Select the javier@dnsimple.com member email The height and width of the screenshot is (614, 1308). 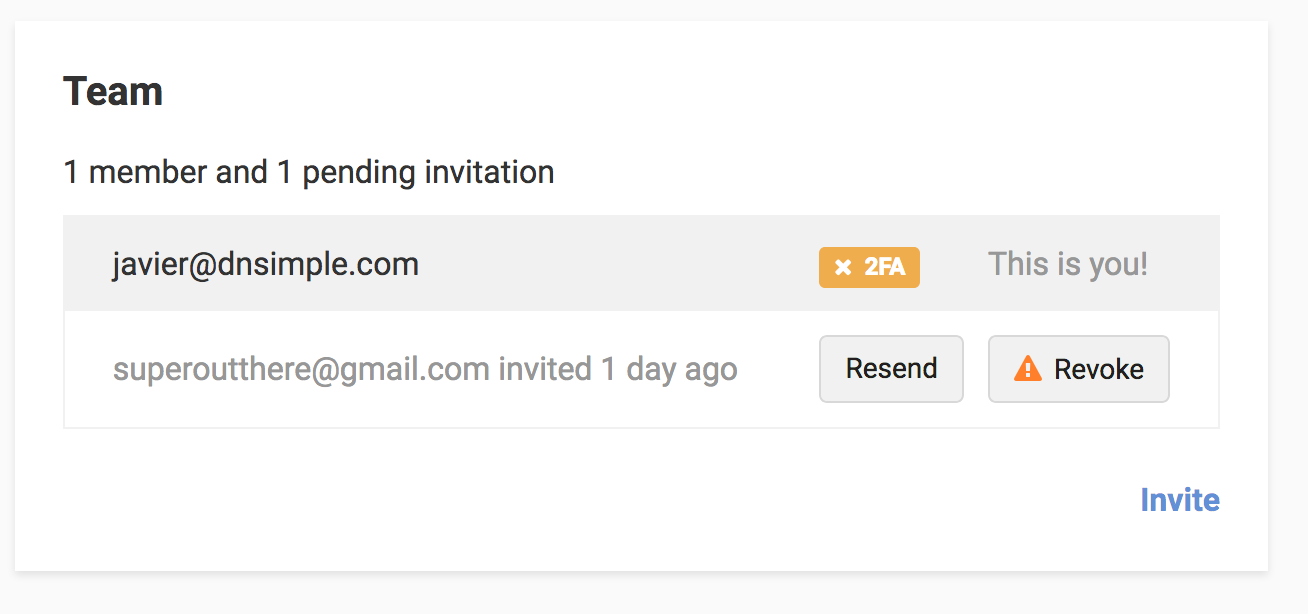(265, 264)
